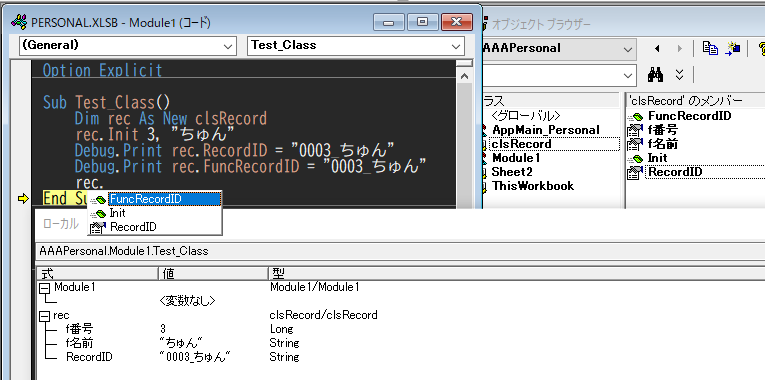Select f名前 member in Object Browser
765x380 pixels.
coord(663,144)
